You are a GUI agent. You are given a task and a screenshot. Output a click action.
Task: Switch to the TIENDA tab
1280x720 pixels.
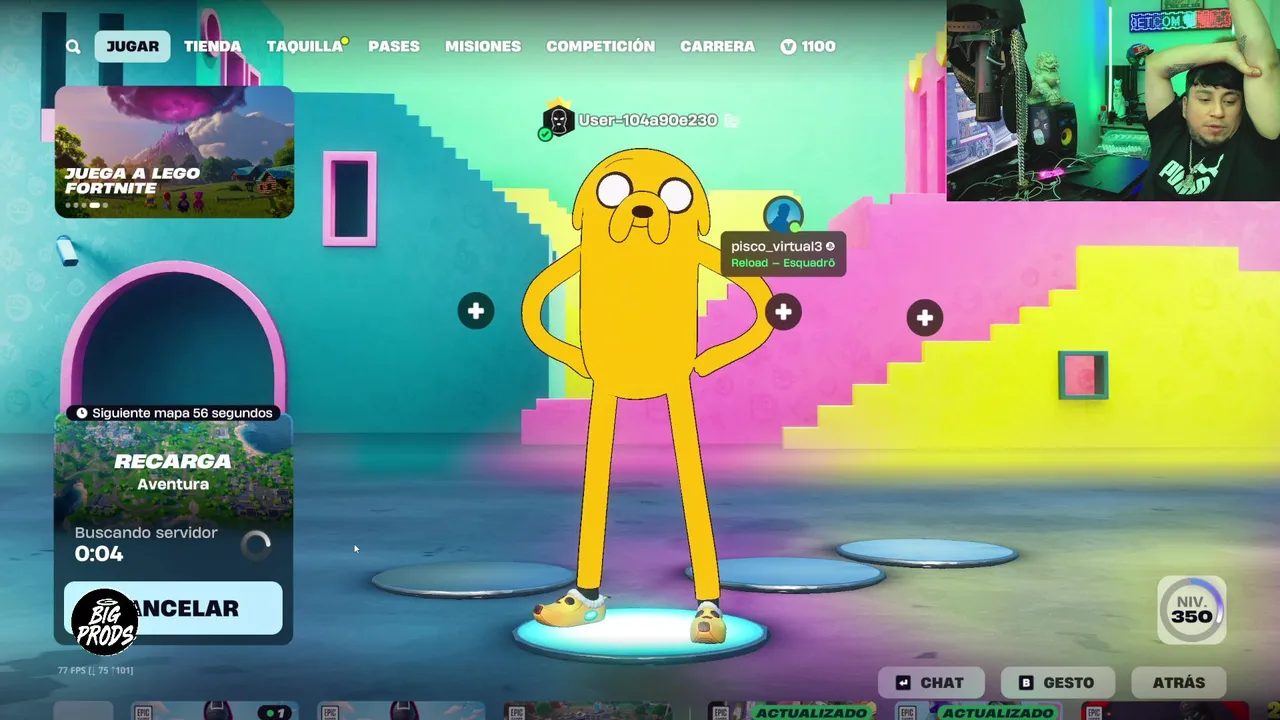pyautogui.click(x=212, y=46)
